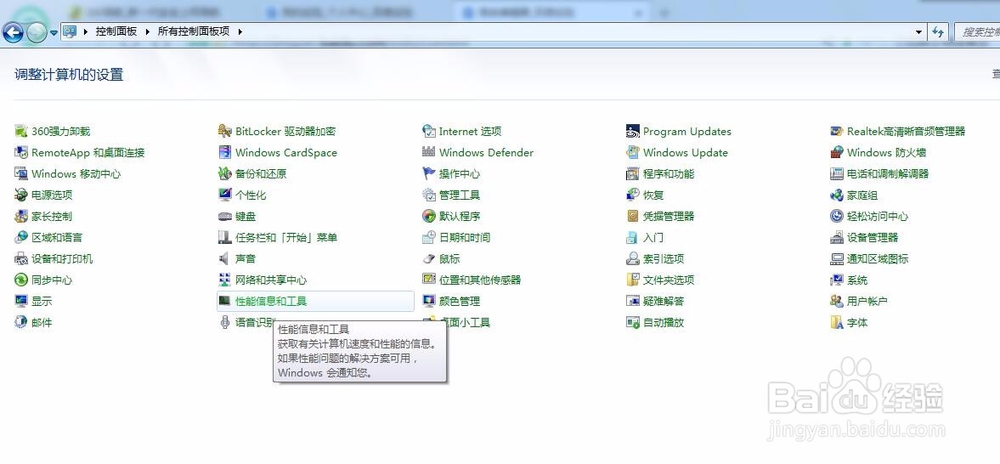This screenshot has width=1000, height=464.
Task: Click the 通知区域图标 link
Action: click(878, 259)
